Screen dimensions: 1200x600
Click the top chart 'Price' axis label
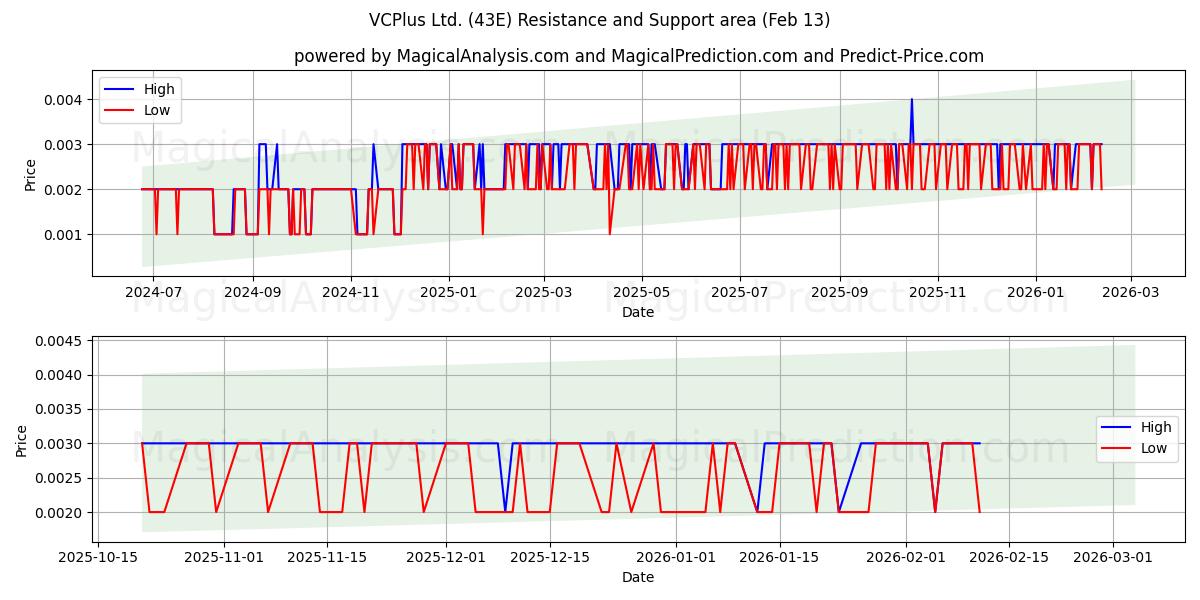[x=30, y=174]
